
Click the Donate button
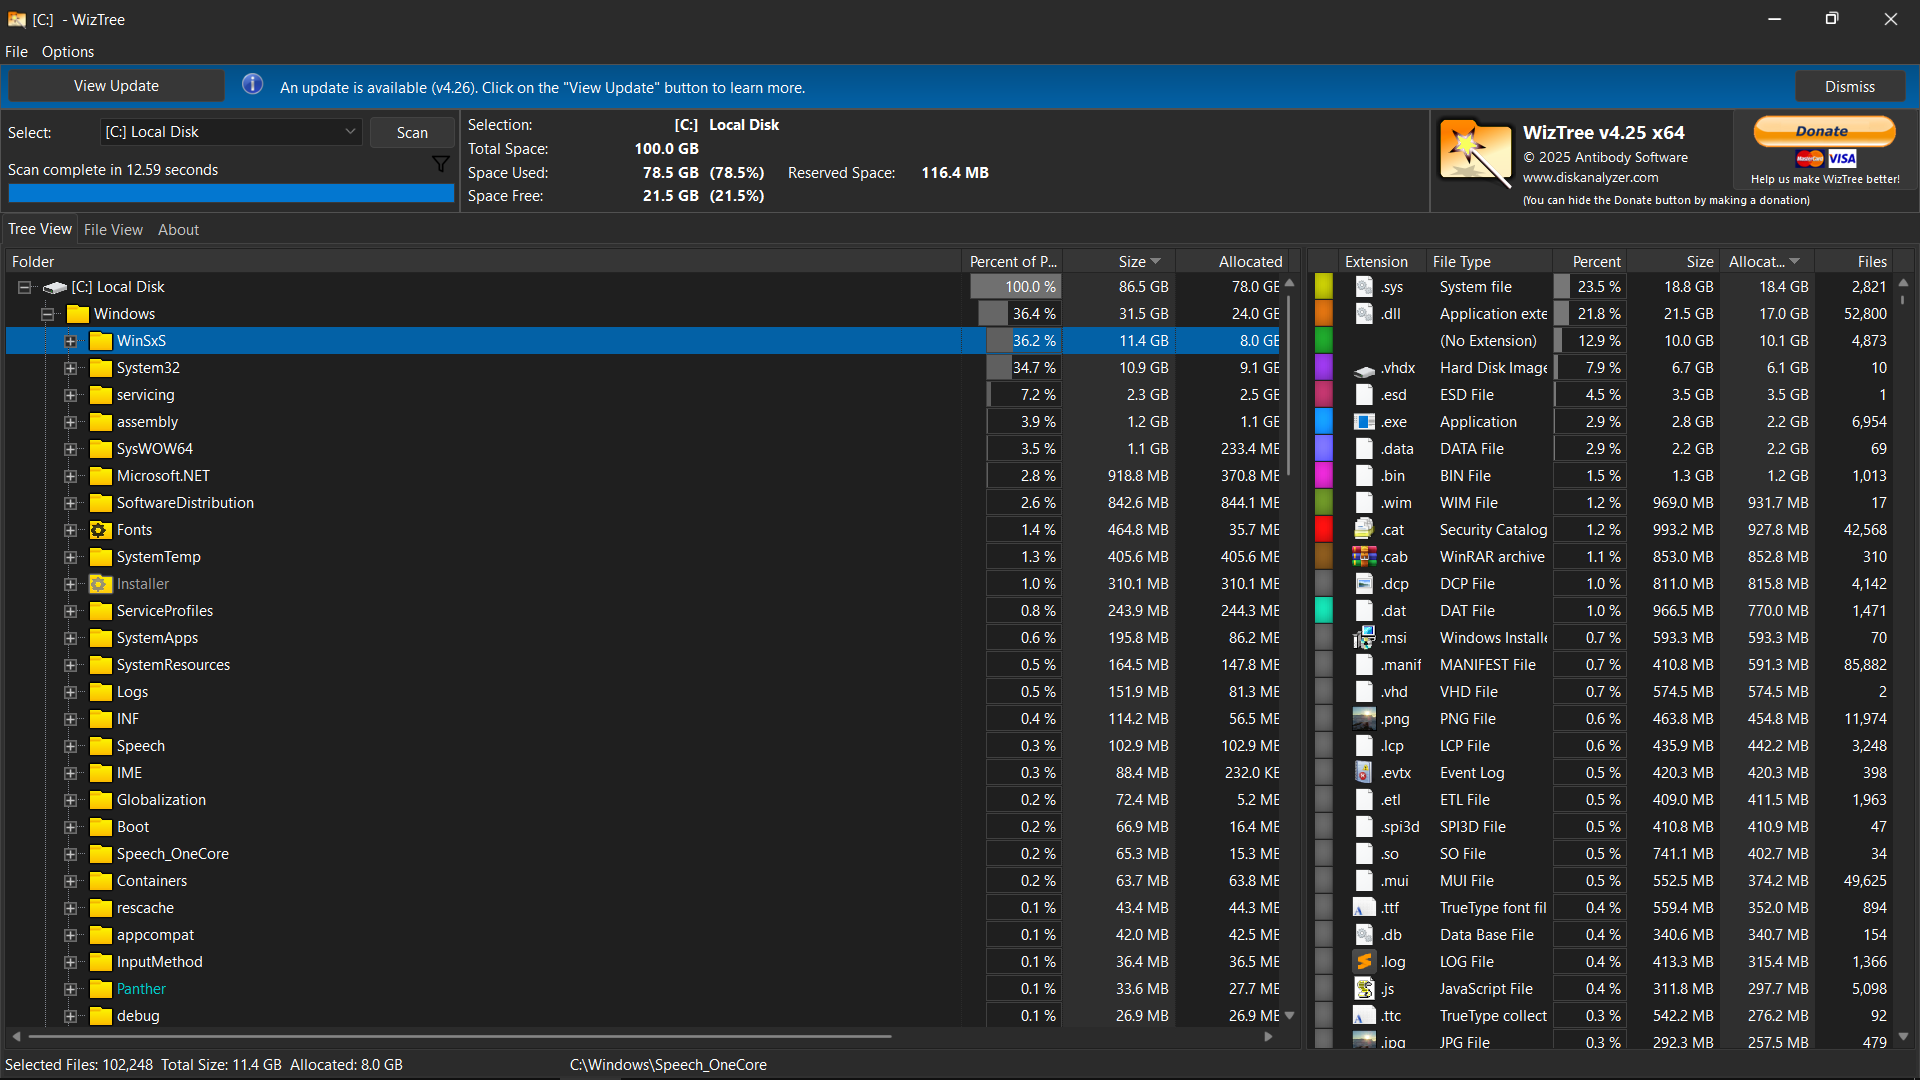[1823, 131]
